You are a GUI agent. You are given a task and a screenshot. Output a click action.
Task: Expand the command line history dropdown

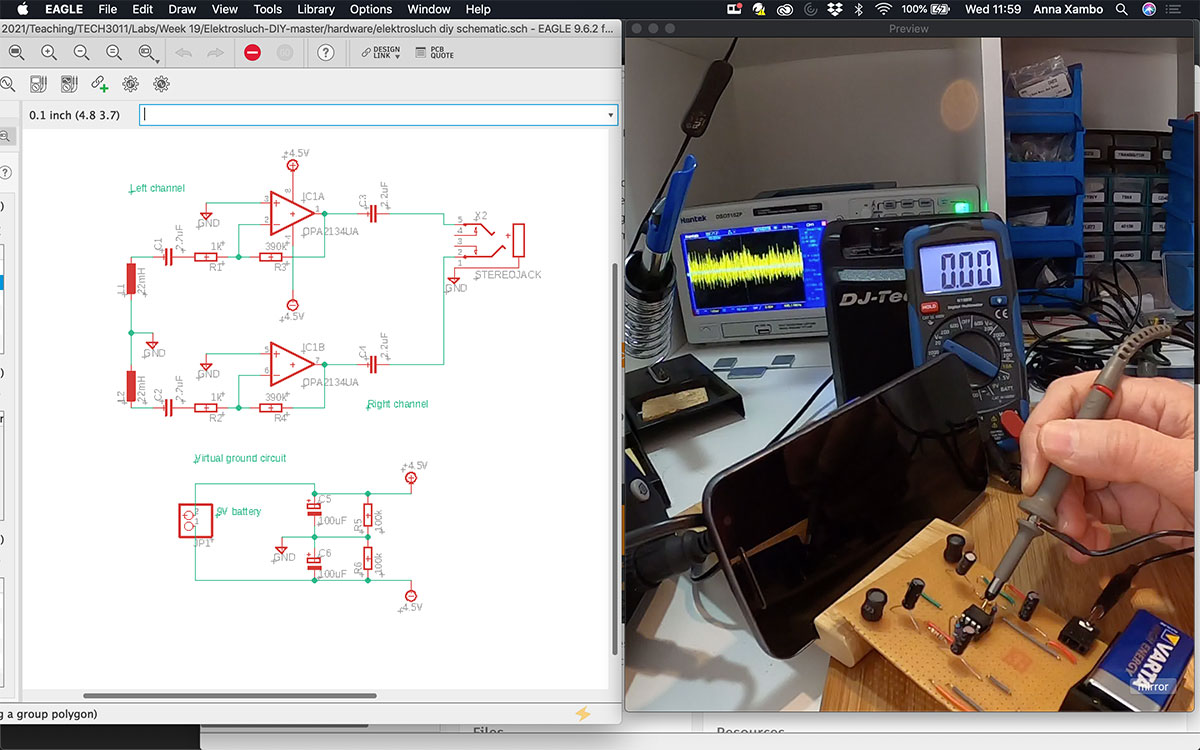point(610,115)
